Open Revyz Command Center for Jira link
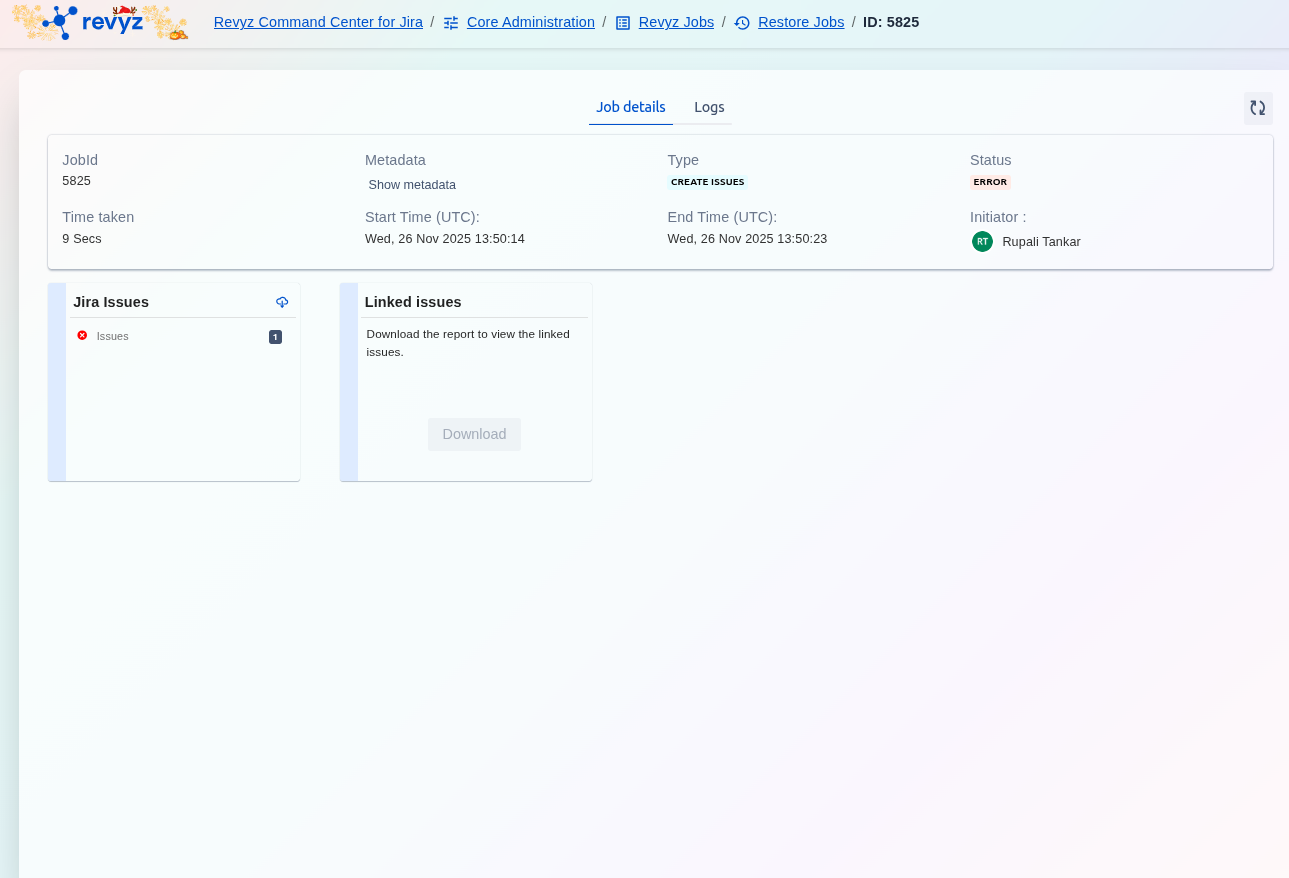Screen dimensions: 1289x878 click(x=318, y=22)
